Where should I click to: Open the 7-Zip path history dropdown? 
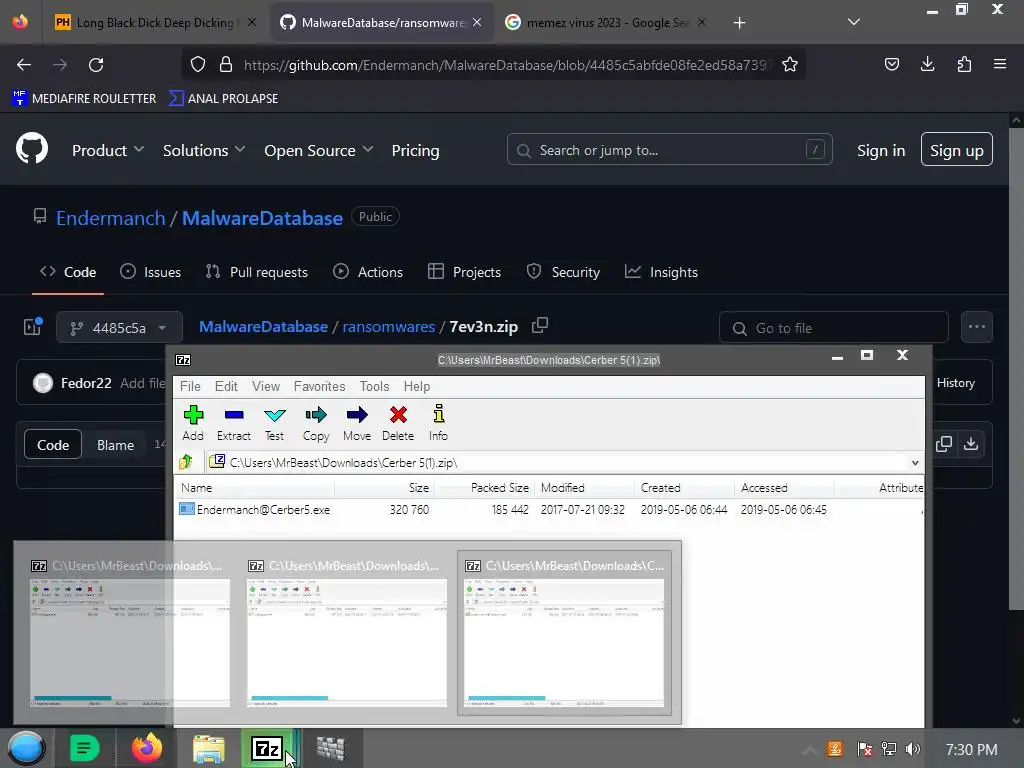tap(915, 462)
